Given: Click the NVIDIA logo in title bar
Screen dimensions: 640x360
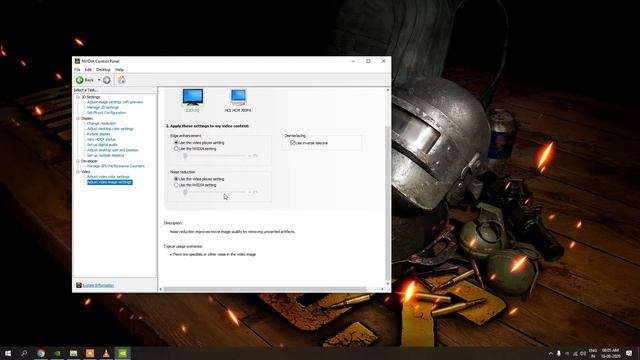Looking at the screenshot, I should click(77, 61).
